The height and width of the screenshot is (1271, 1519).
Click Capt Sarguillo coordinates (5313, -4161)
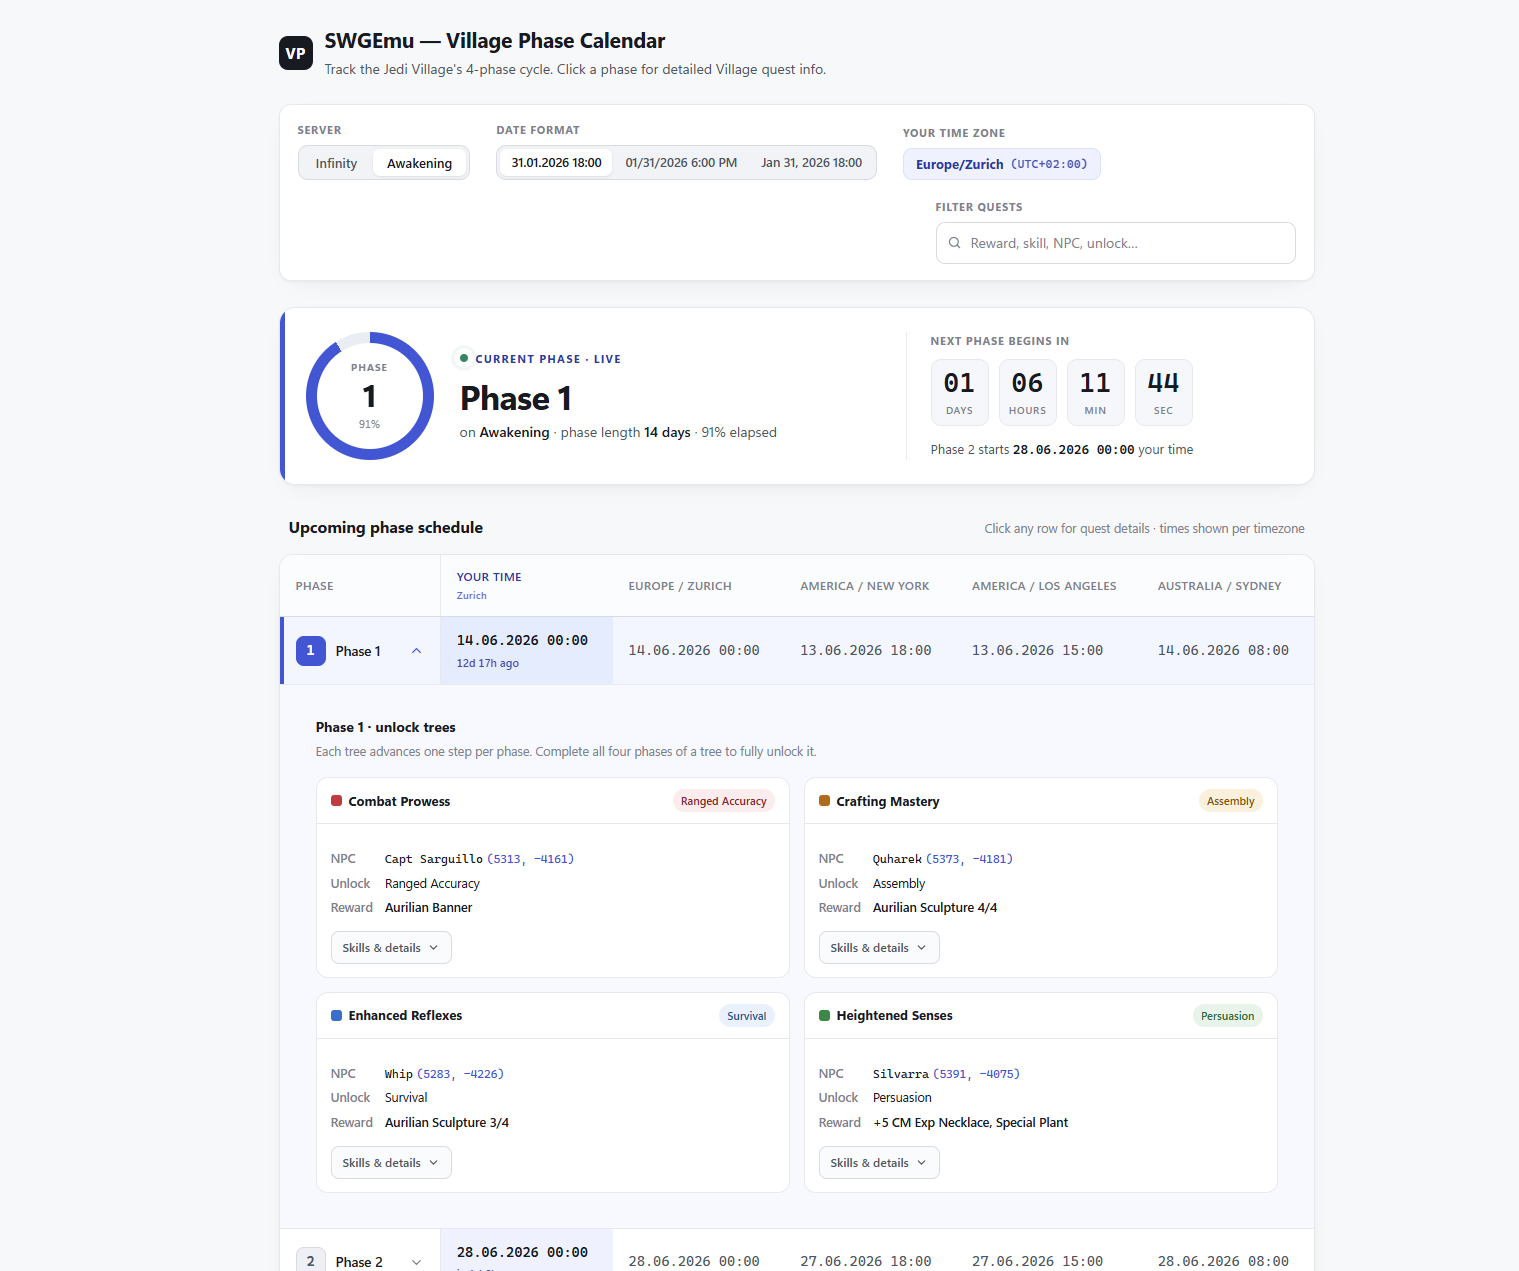tap(530, 859)
